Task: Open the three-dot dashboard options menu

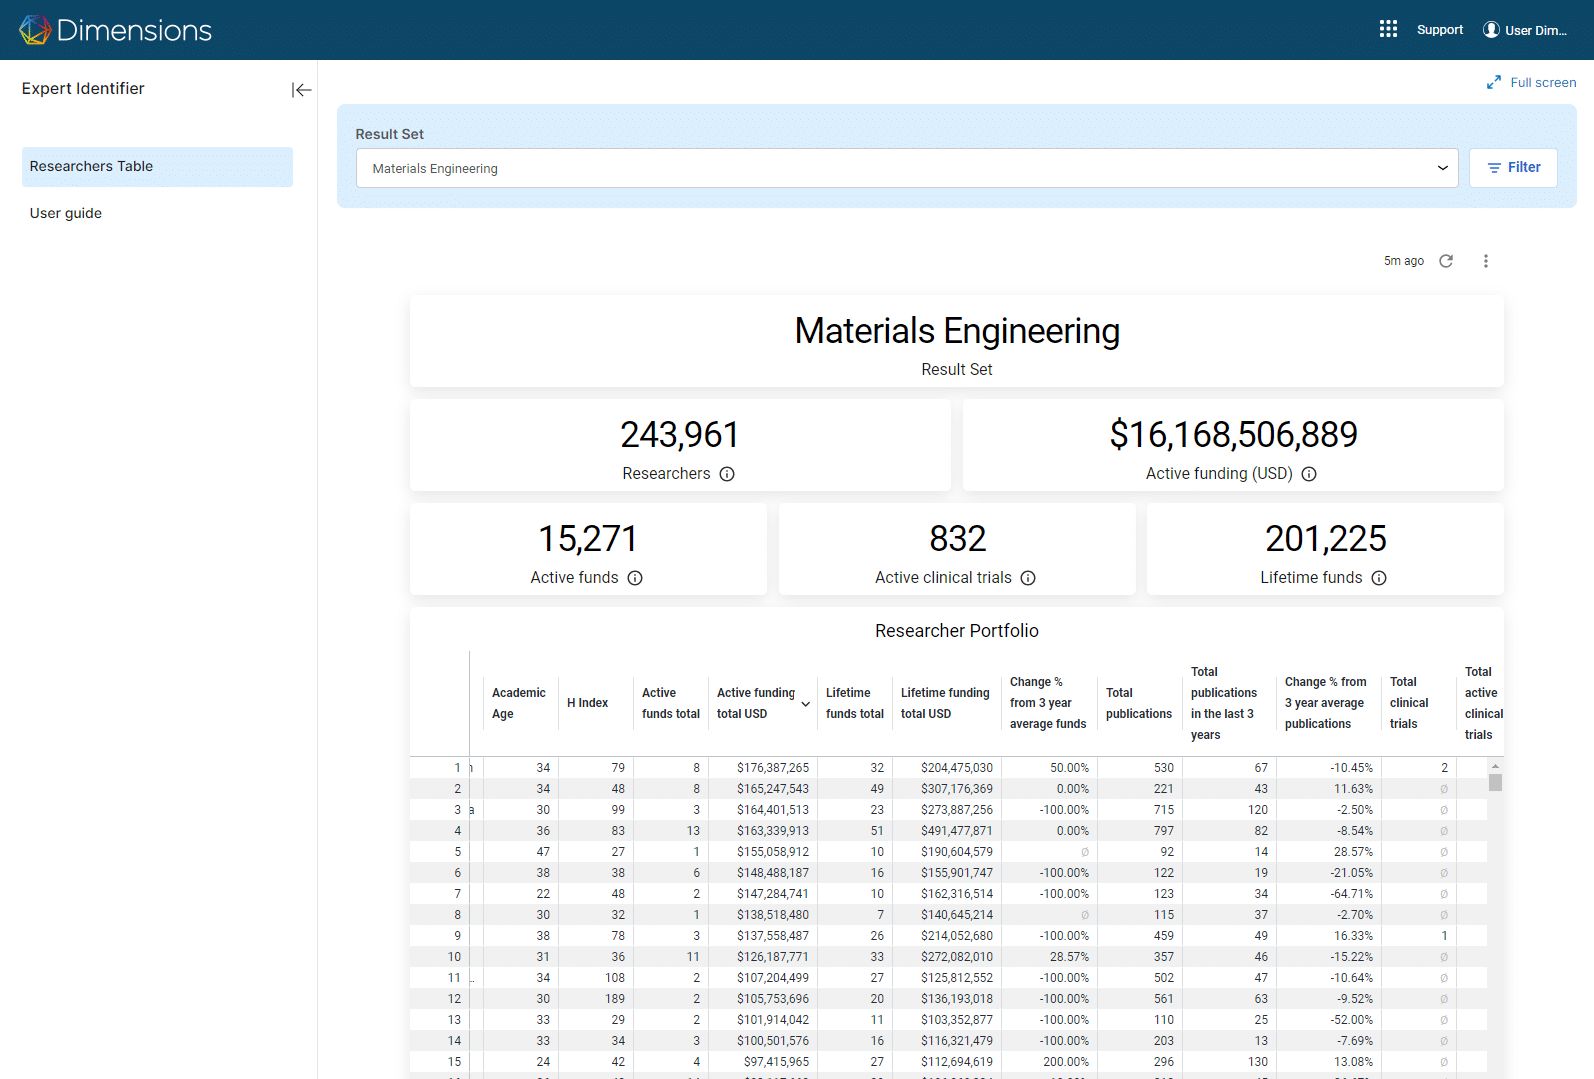Action: [1485, 261]
